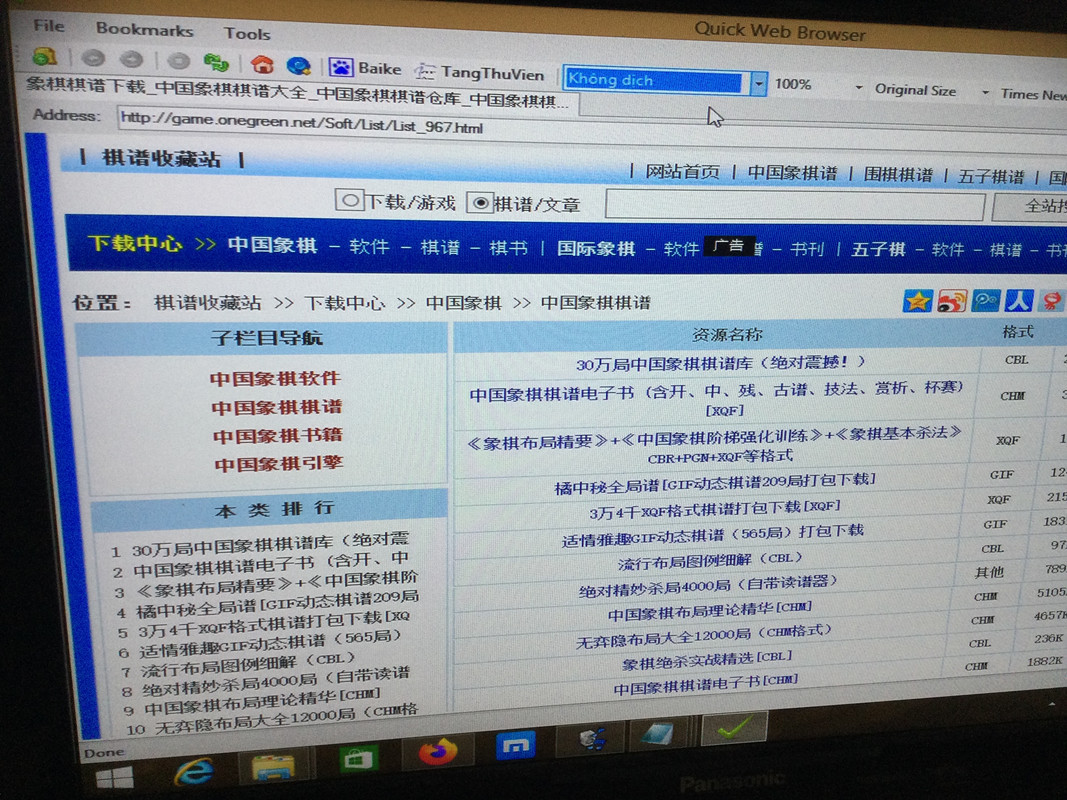Open 五子棋谱 in the top navigation
The height and width of the screenshot is (800, 1067).
(x=991, y=177)
